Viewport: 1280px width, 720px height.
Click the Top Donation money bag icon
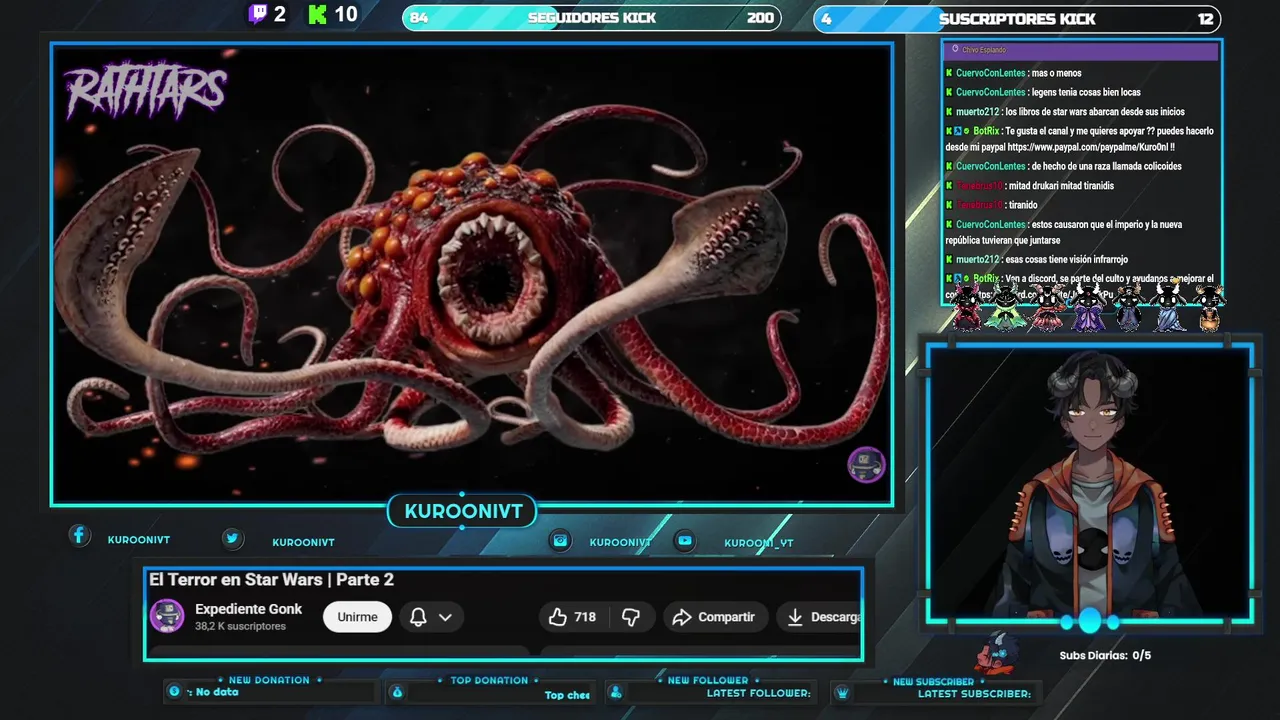(396, 691)
